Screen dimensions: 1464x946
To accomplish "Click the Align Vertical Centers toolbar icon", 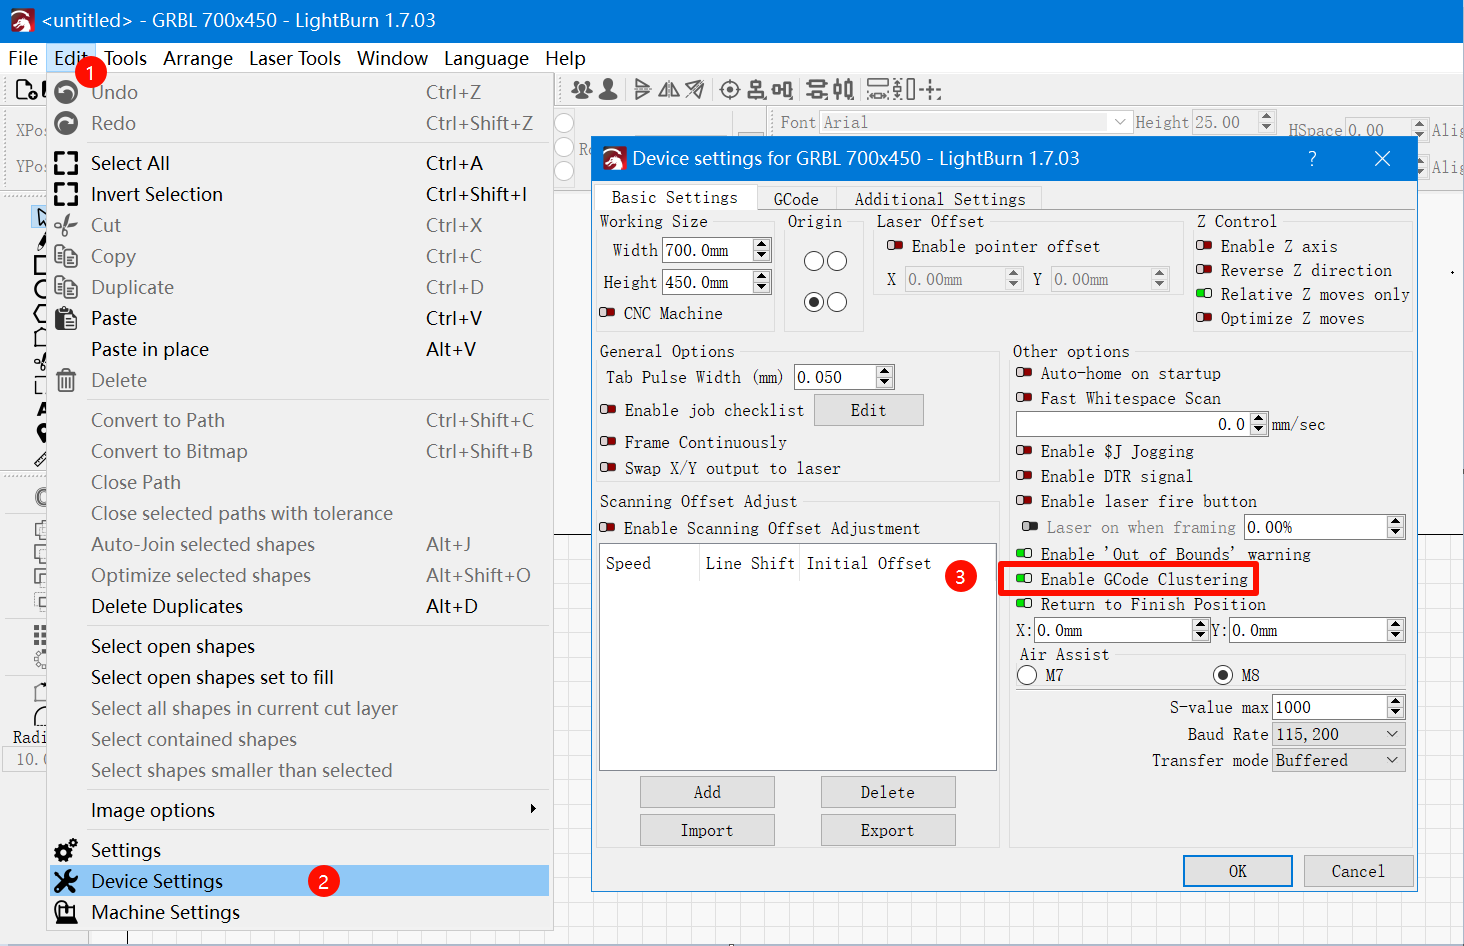I will click(757, 90).
